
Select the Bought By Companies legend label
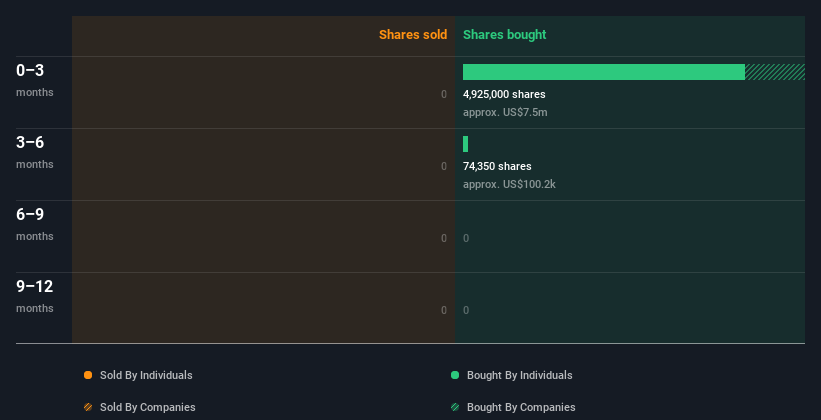[521, 407]
